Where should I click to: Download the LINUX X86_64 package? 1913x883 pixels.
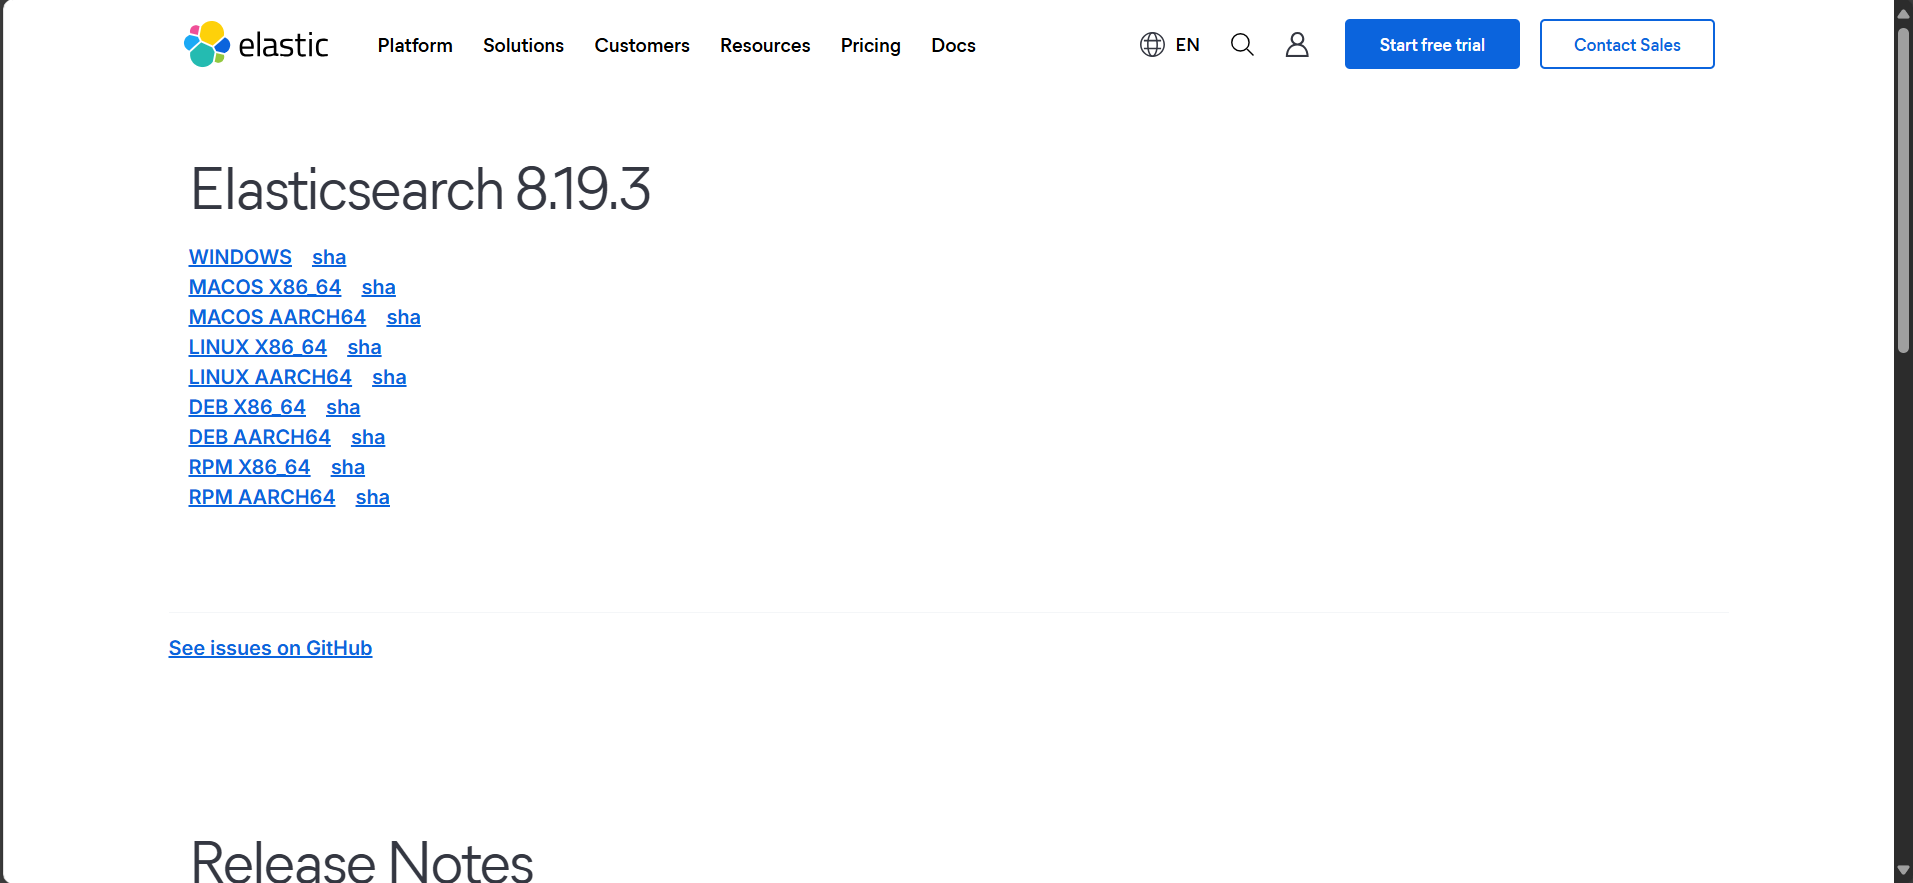[258, 347]
